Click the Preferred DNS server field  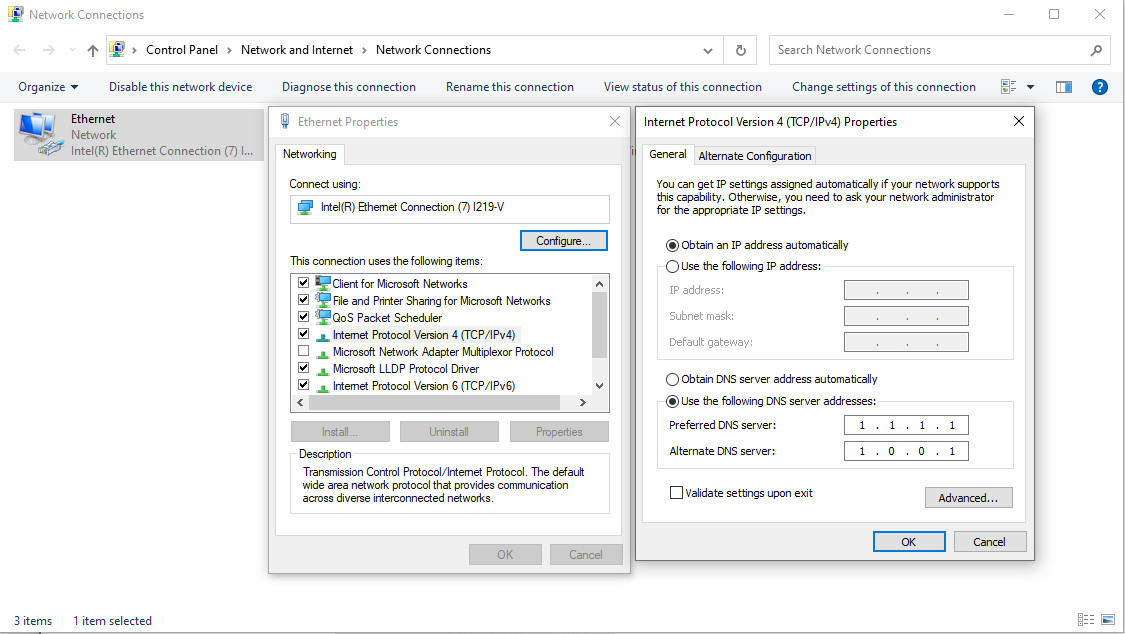906,425
